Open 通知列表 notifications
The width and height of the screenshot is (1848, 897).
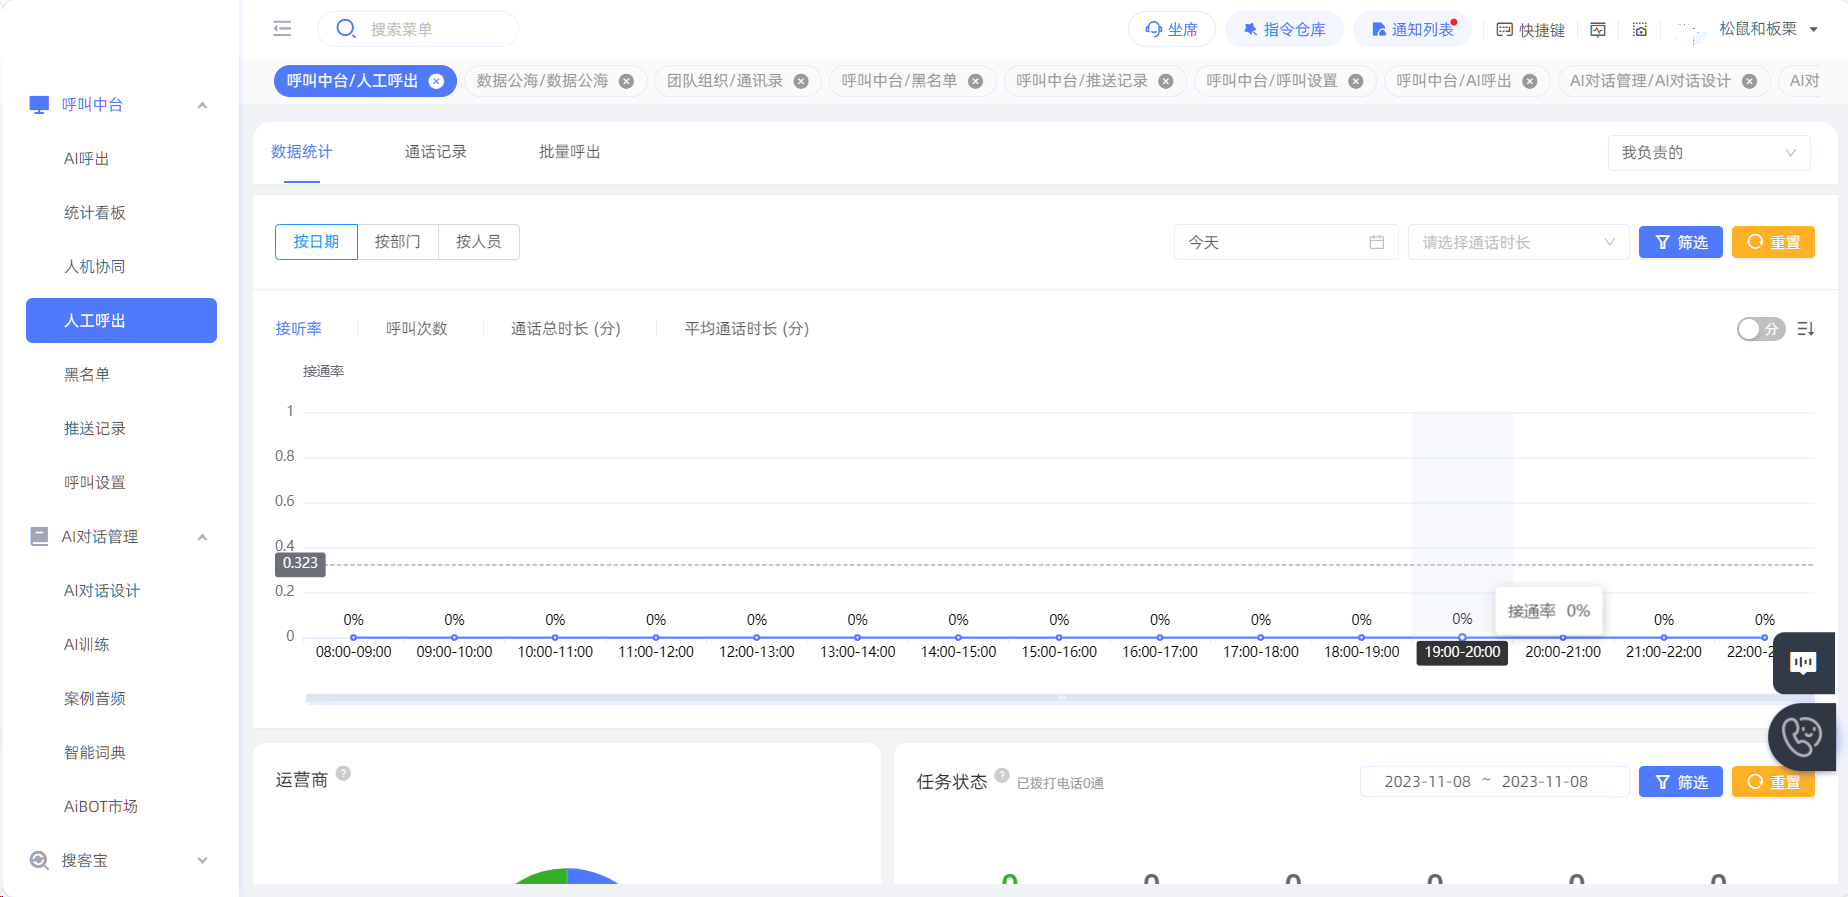1414,29
